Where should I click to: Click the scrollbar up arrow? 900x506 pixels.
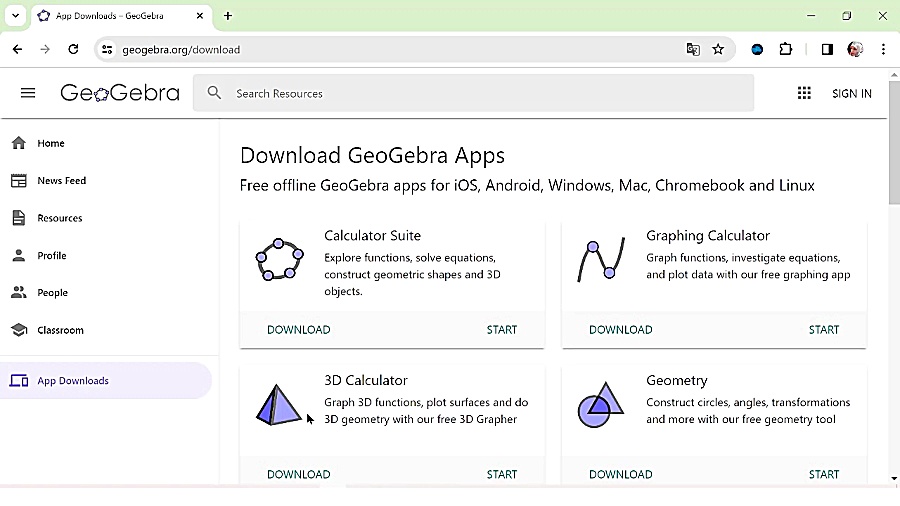coord(894,75)
